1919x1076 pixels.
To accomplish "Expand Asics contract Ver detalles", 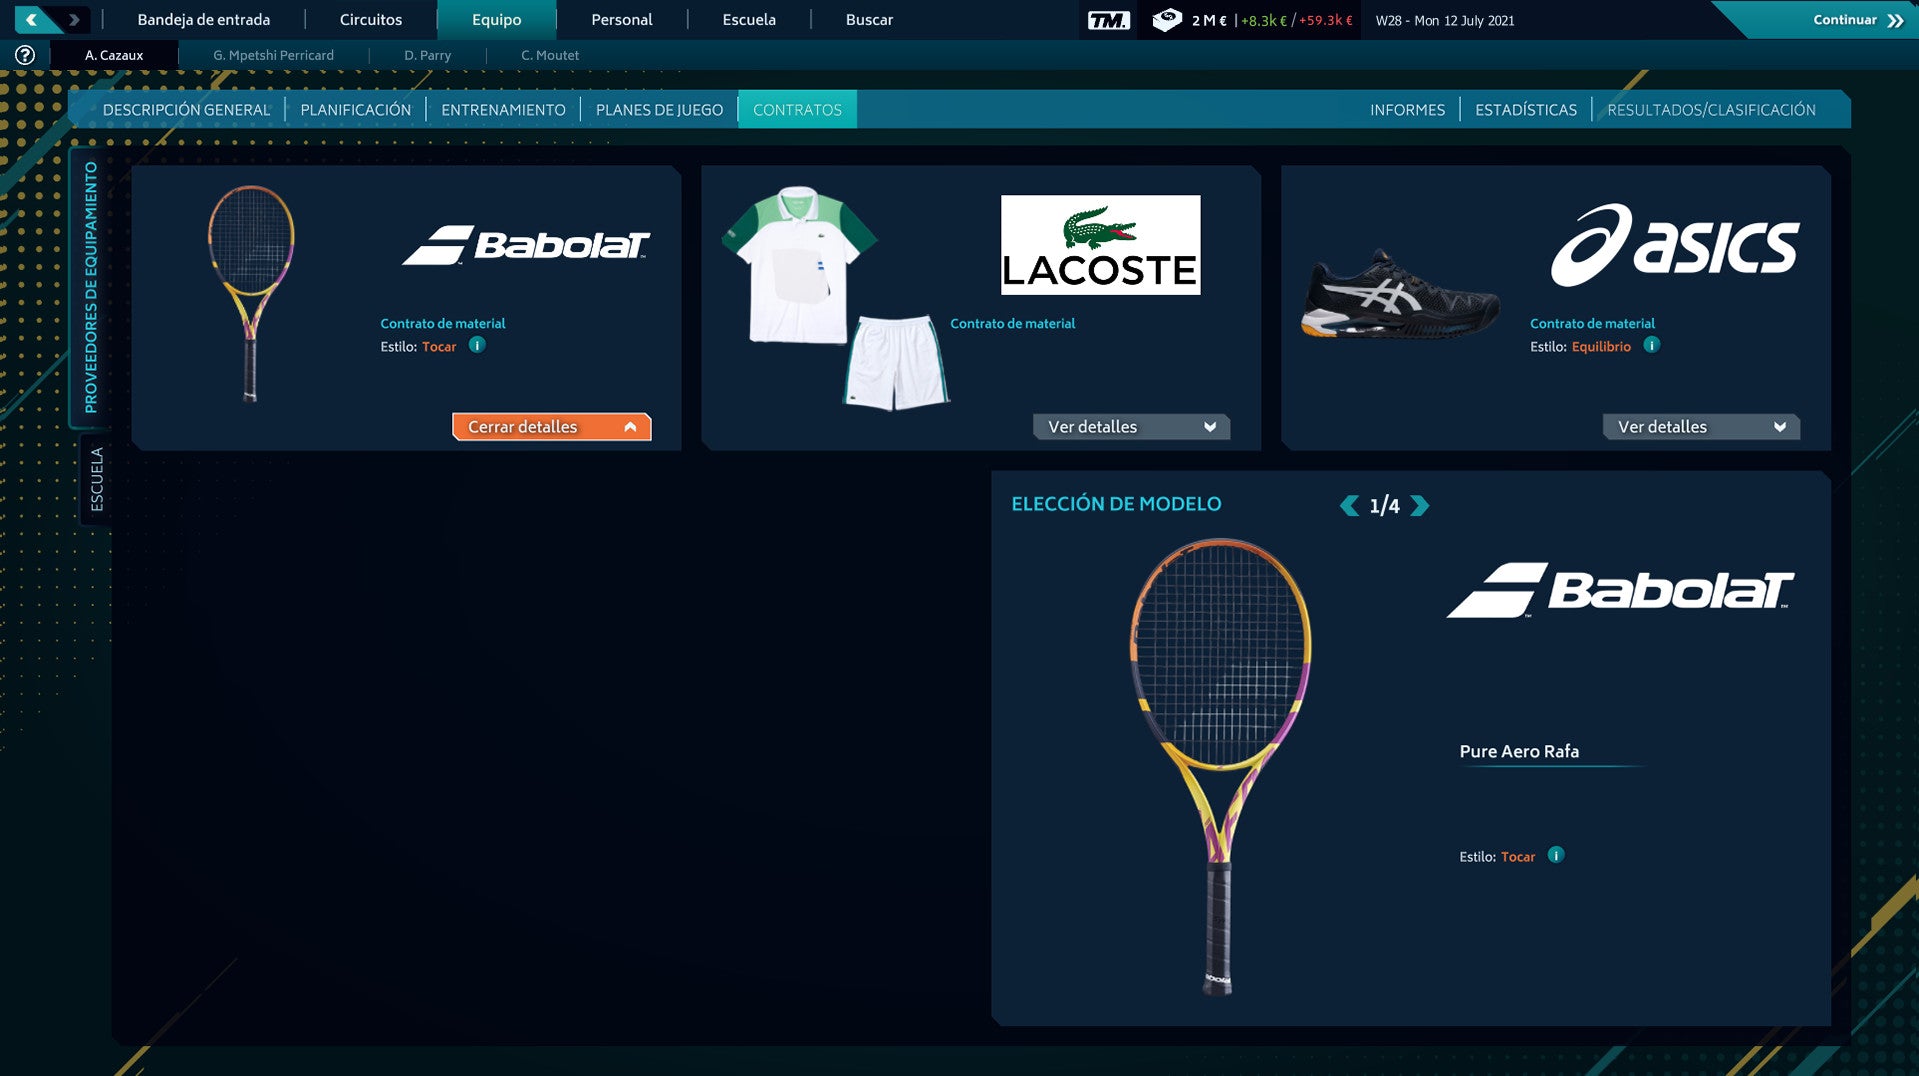I will pyautogui.click(x=1701, y=427).
